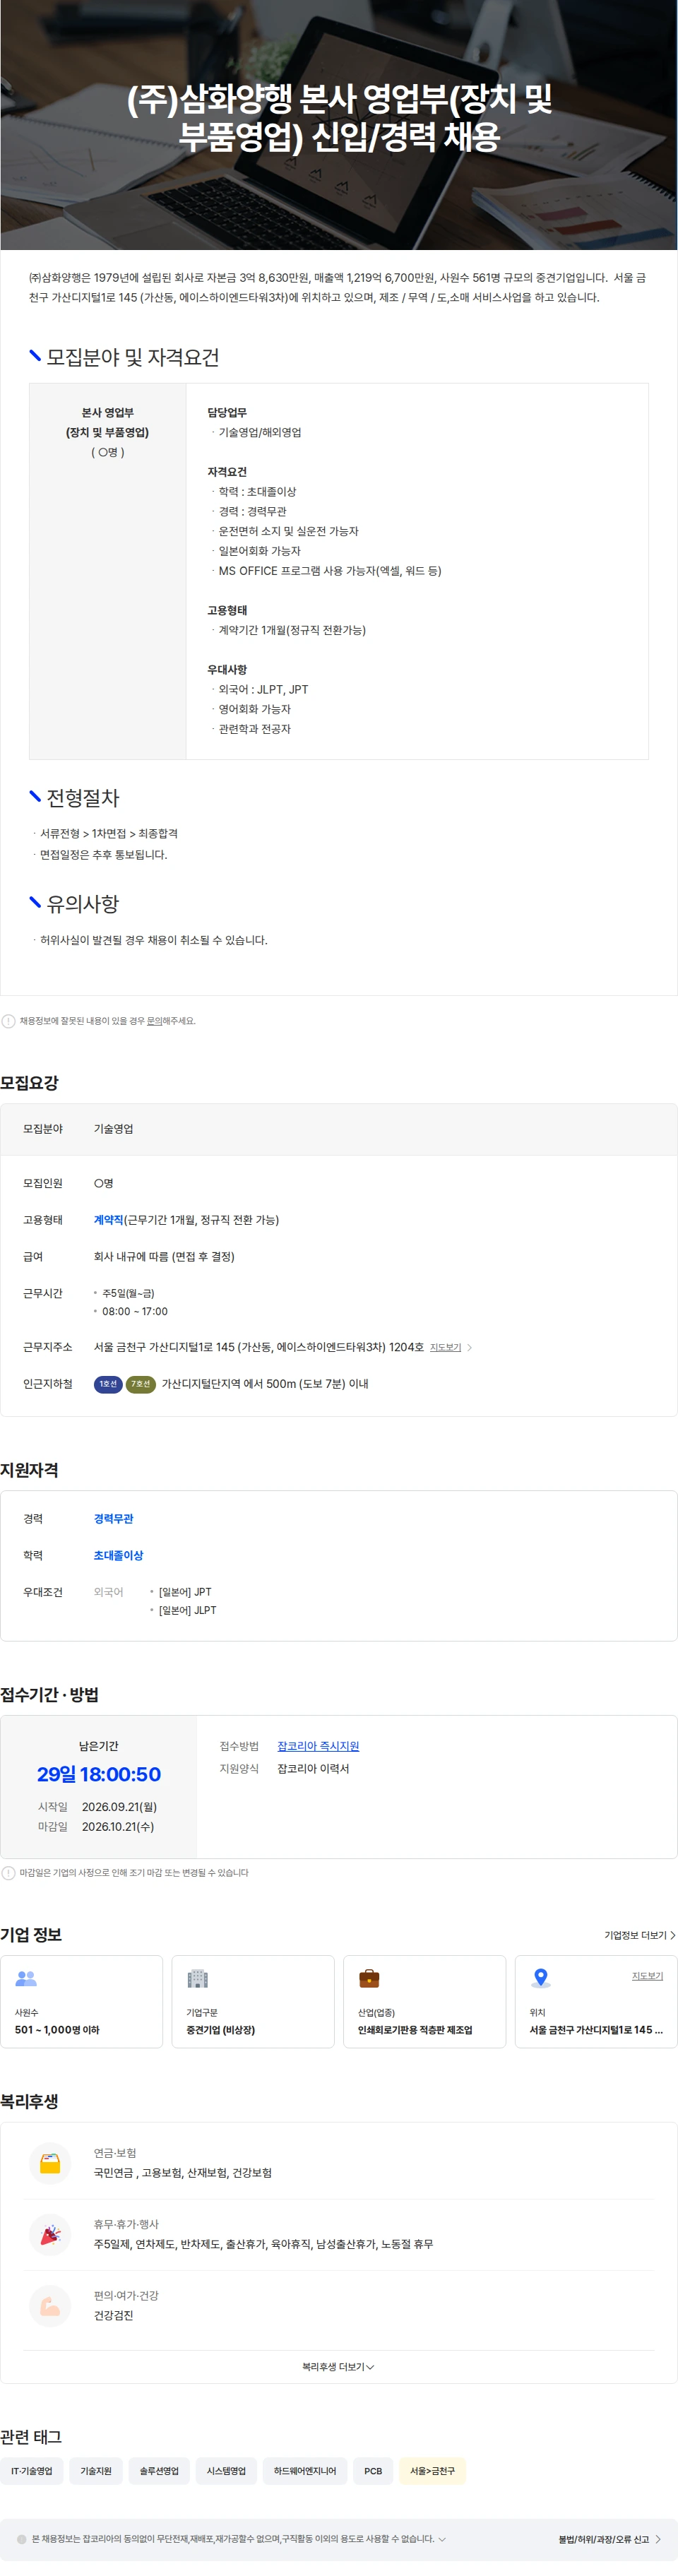678x2576 pixels.
Task: Click the 잡코리아 이력서 application form text
Action: pos(313,1769)
